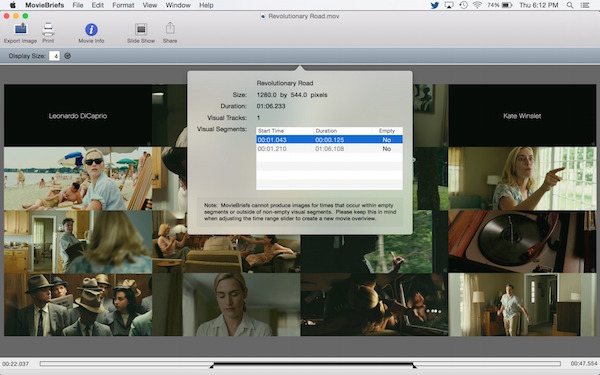Click the woman pointing at window thumbnail
This screenshot has height=375, width=600.
click(x=522, y=179)
